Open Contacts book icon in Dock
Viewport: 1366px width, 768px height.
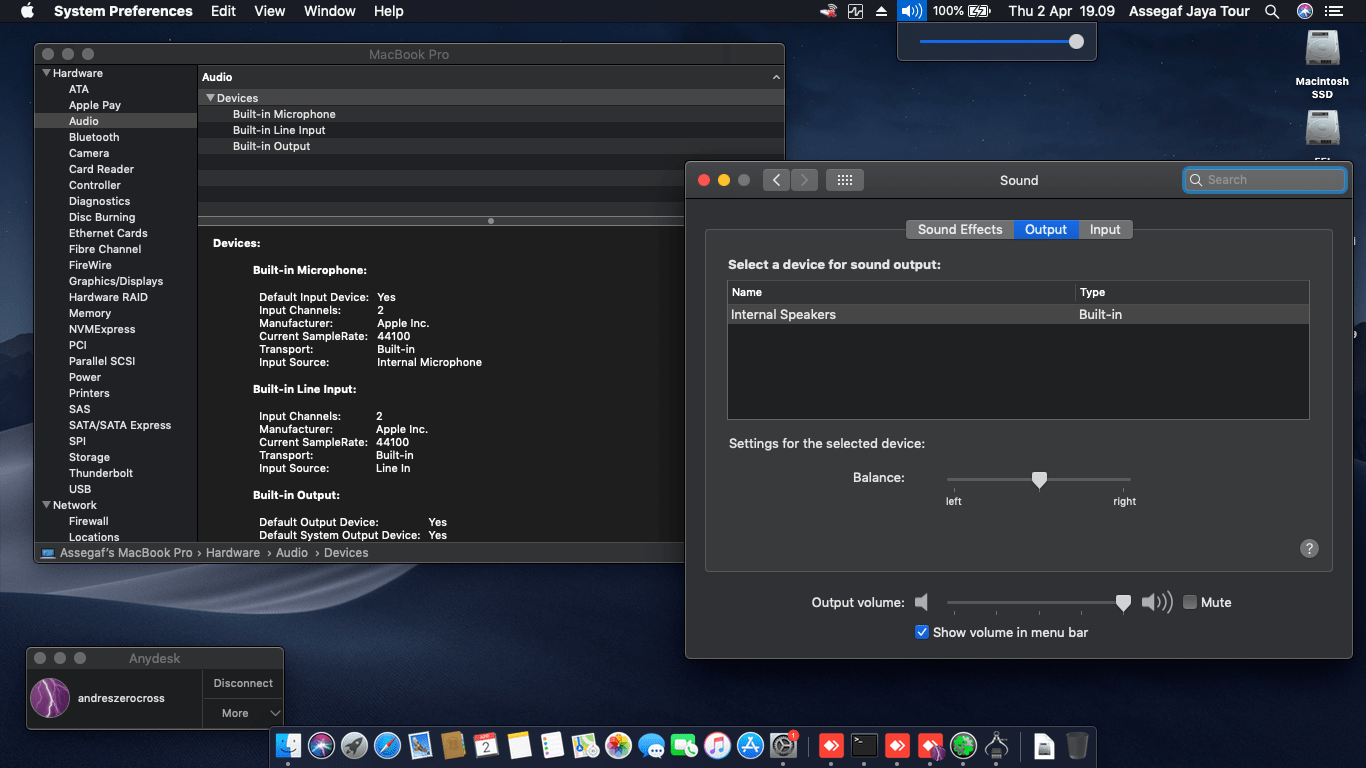tap(453, 745)
